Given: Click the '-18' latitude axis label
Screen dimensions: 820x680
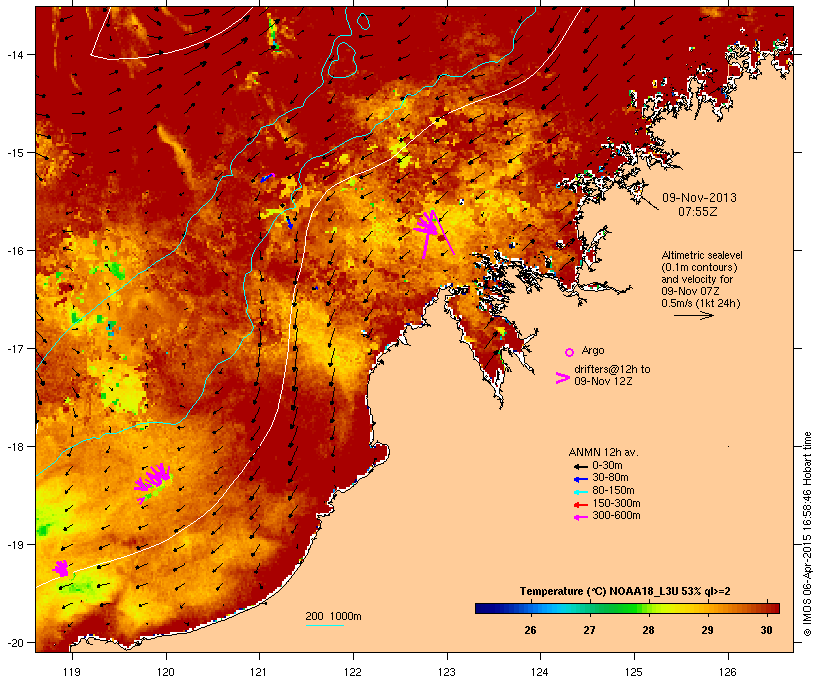Looking at the screenshot, I should [x=14, y=446].
